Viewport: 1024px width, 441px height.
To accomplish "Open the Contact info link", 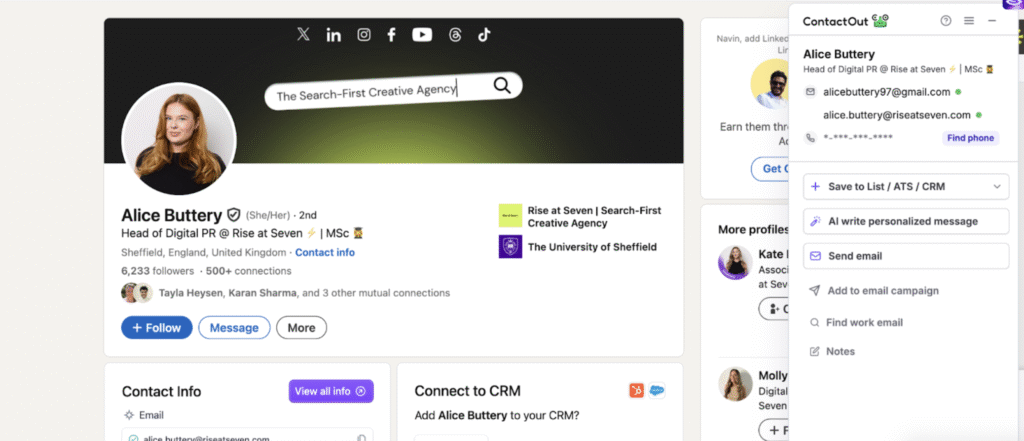I will [x=325, y=252].
